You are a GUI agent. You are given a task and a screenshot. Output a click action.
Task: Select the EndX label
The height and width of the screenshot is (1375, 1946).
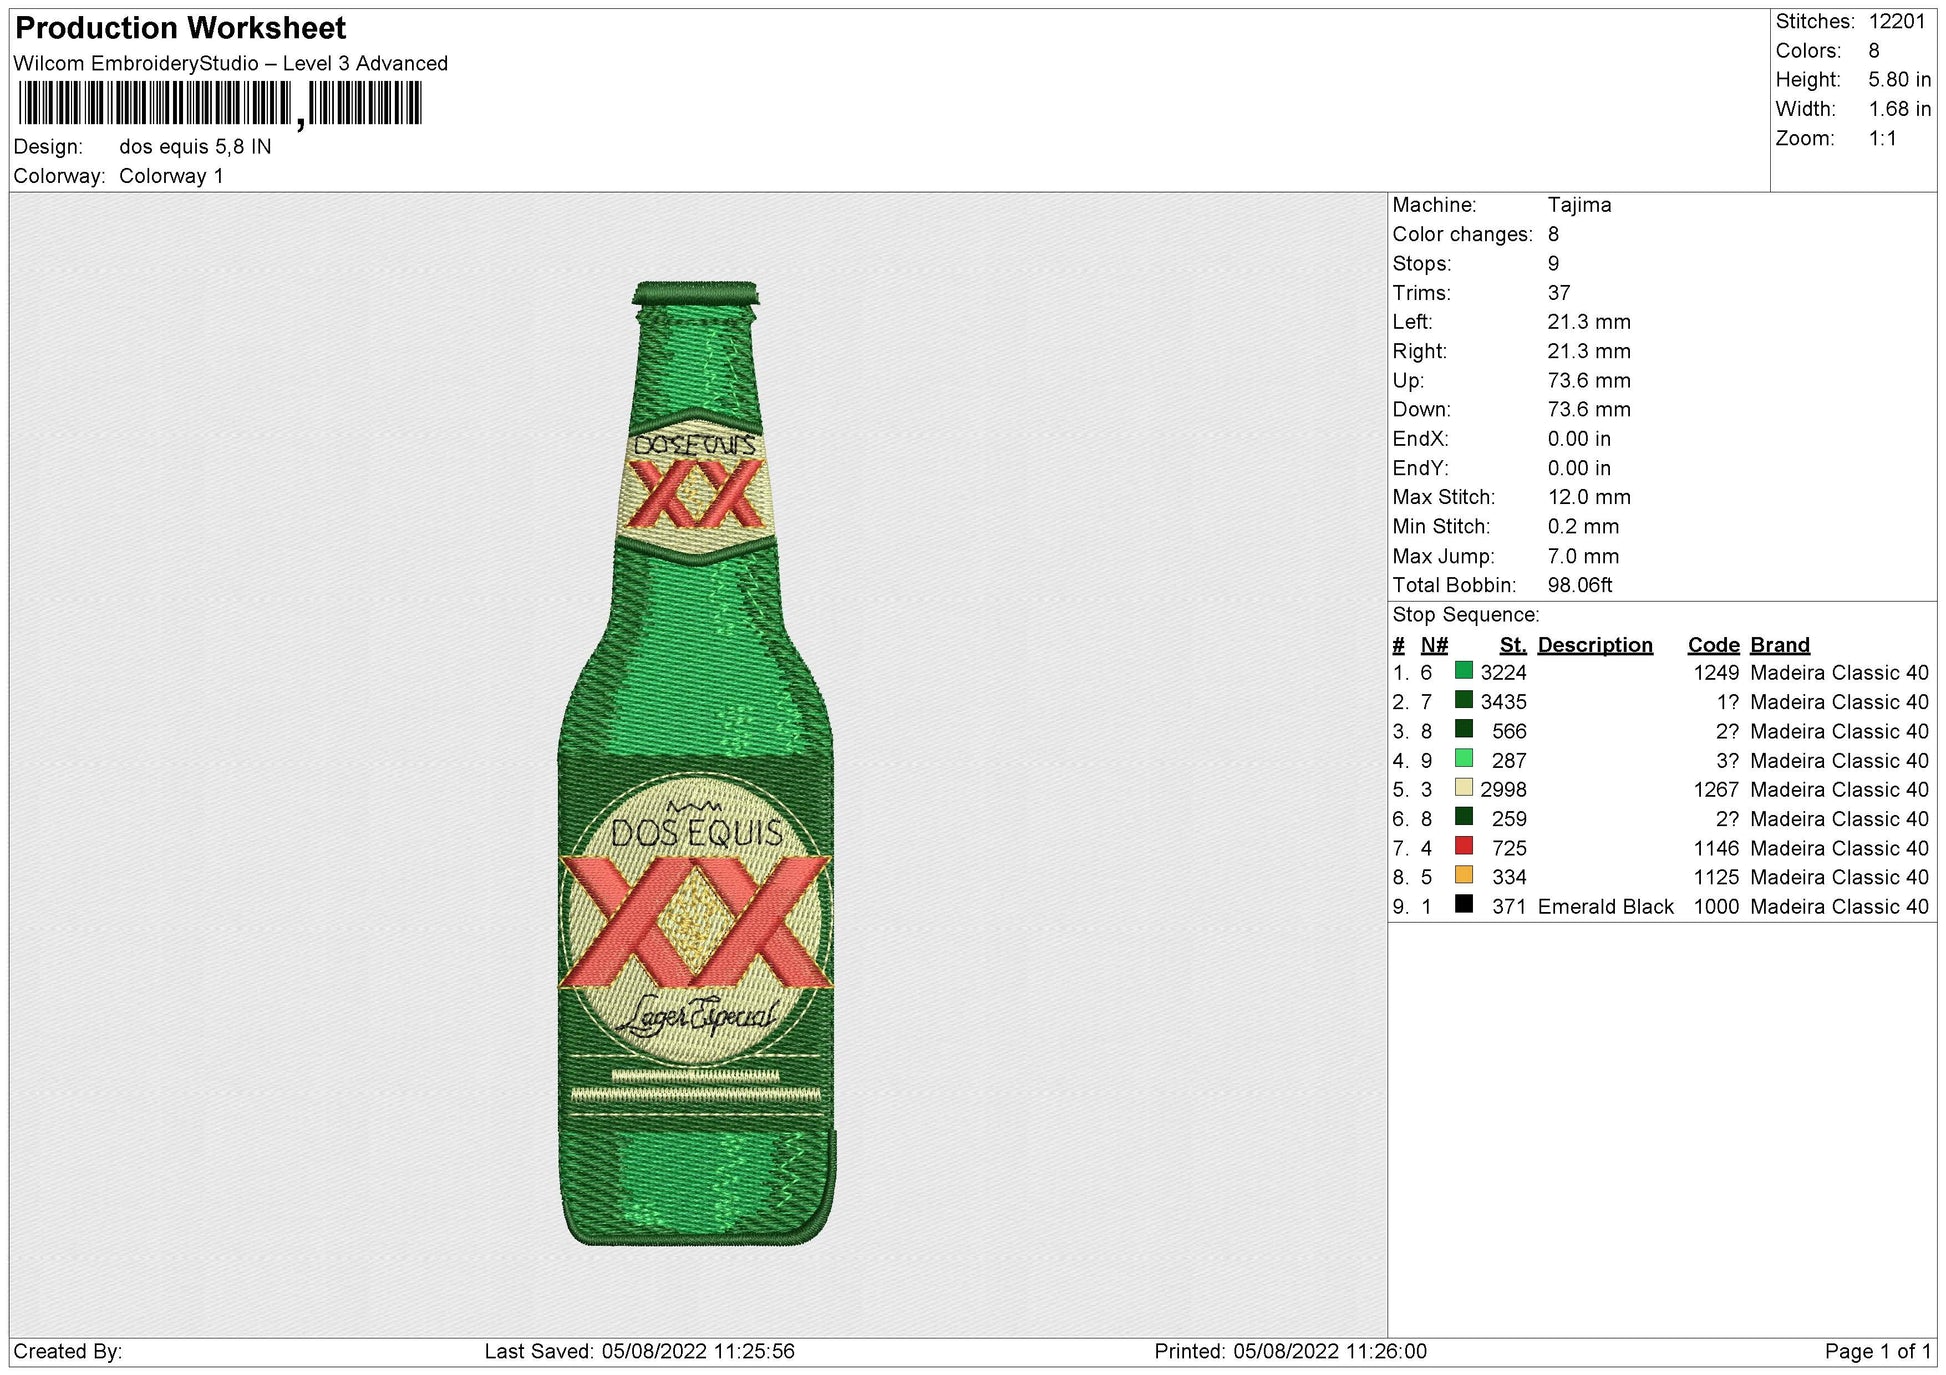[x=1421, y=439]
